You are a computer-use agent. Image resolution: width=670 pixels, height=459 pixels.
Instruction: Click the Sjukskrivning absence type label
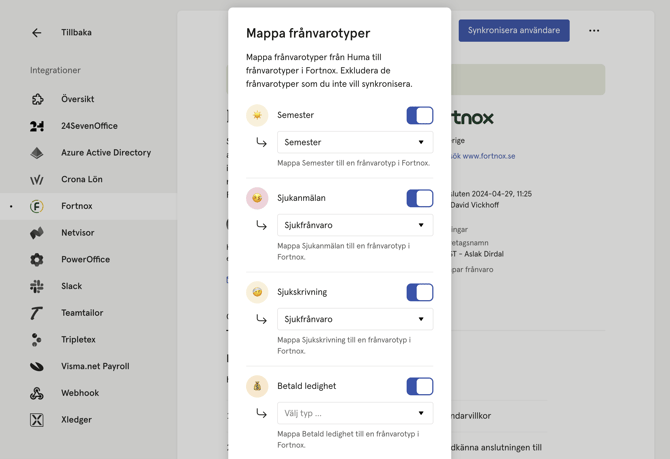302,292
